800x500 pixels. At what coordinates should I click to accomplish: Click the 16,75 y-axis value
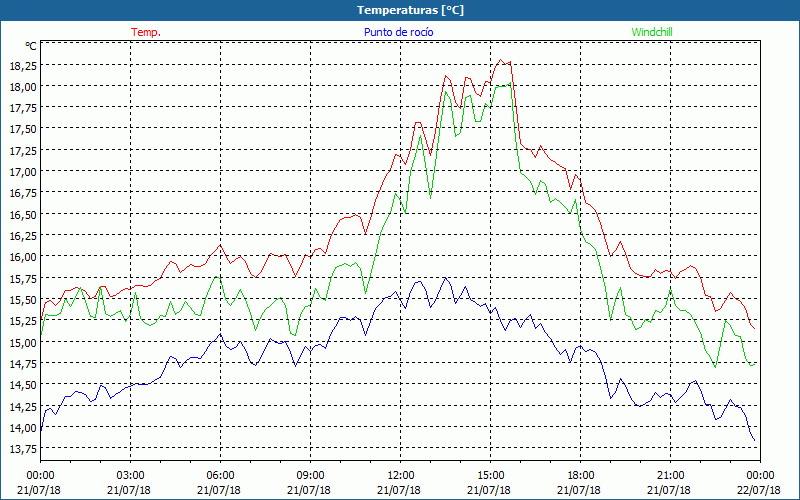(23, 193)
